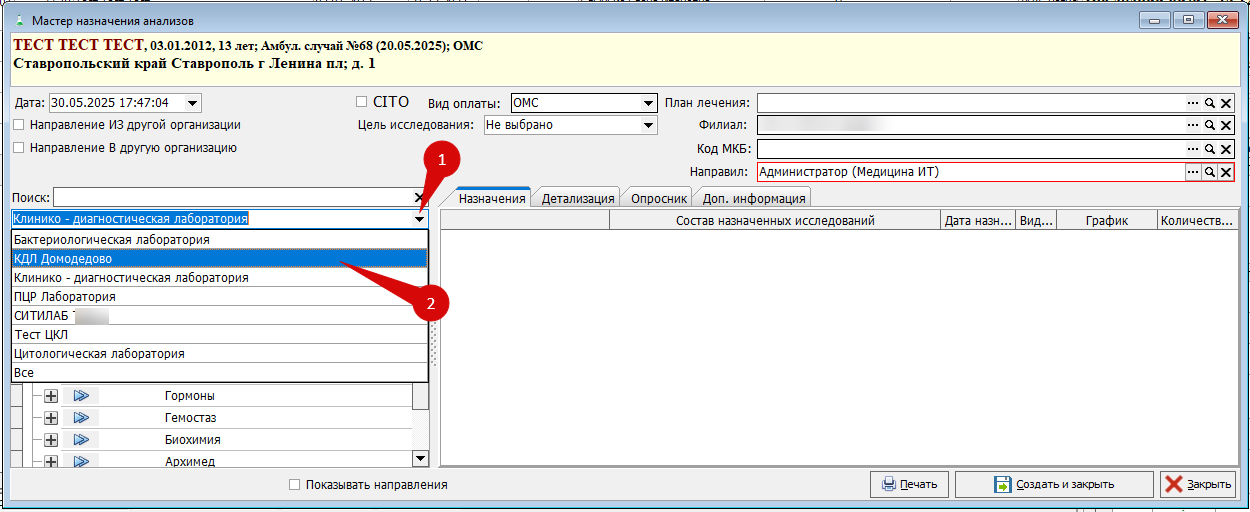
Task: Clear the Код МКБ field with X icon
Action: (1226, 149)
